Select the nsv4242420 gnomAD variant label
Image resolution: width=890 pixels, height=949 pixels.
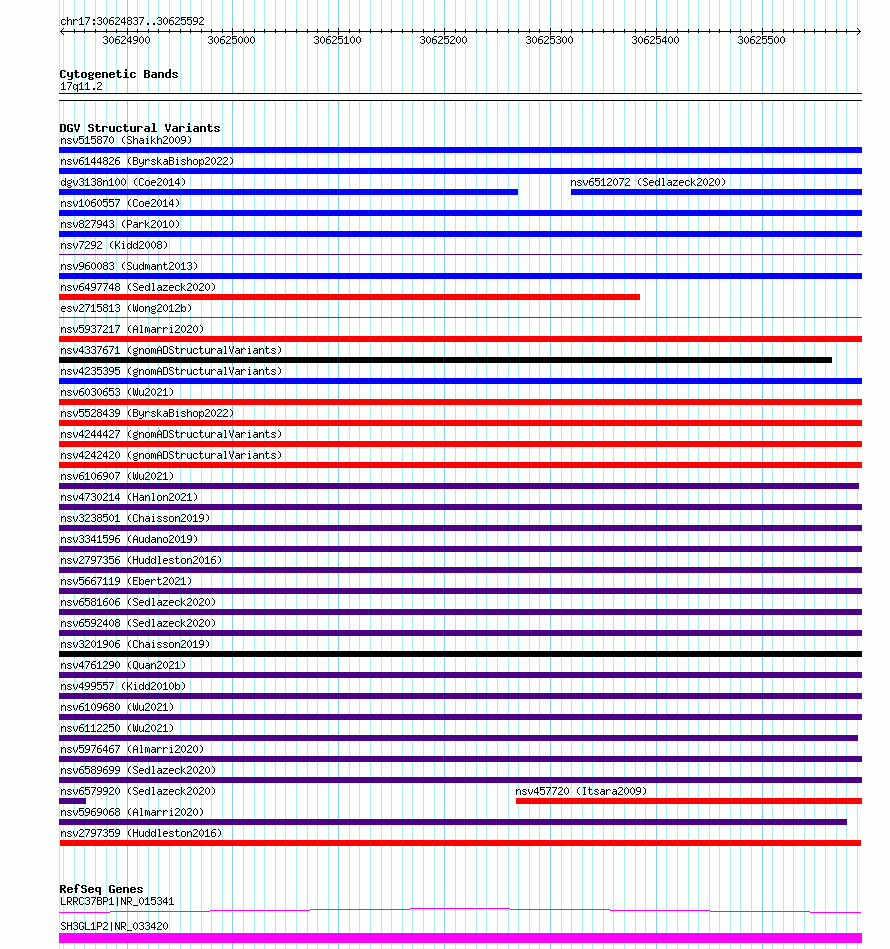[171, 455]
